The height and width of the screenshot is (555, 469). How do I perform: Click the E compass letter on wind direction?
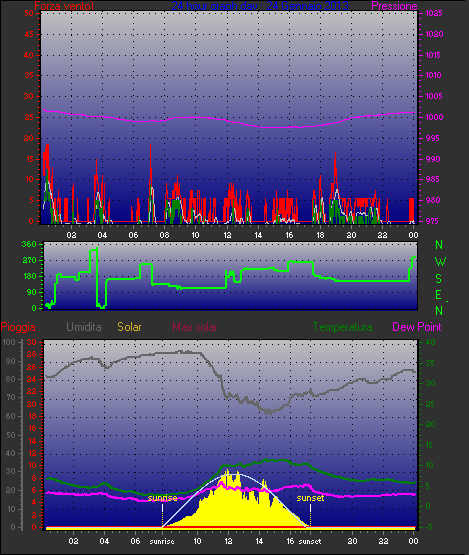pyautogui.click(x=439, y=295)
